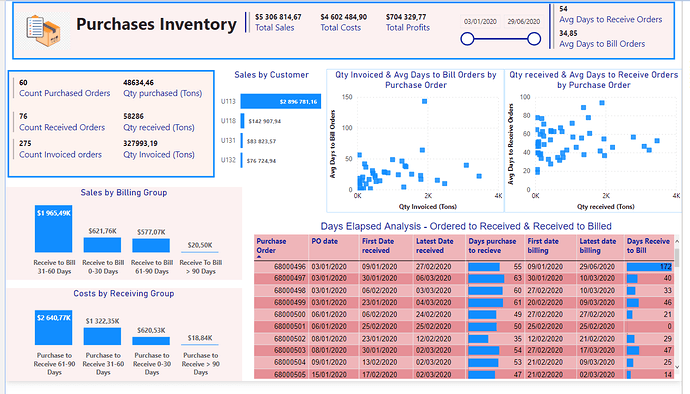Sort table by PO date header
This screenshot has height=394, width=690.
pyautogui.click(x=325, y=241)
